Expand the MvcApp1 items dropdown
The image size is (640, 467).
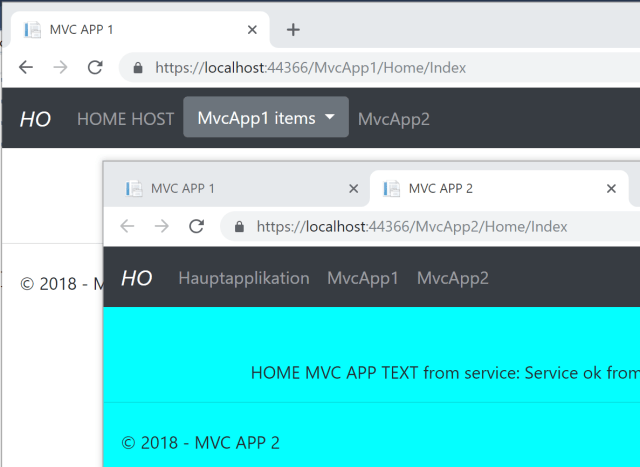[x=266, y=118]
